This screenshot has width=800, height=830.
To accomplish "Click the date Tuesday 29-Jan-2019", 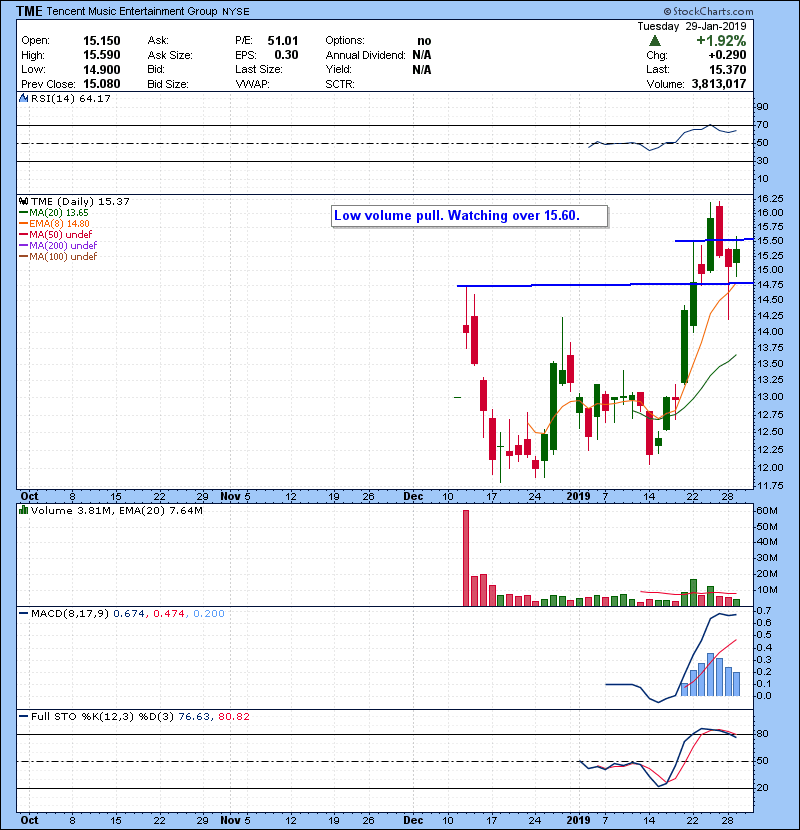I will [691, 26].
